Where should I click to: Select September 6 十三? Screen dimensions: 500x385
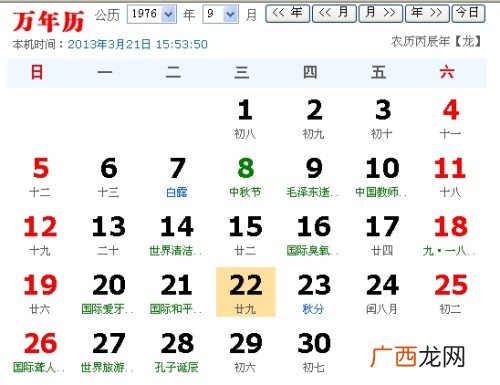tap(109, 177)
